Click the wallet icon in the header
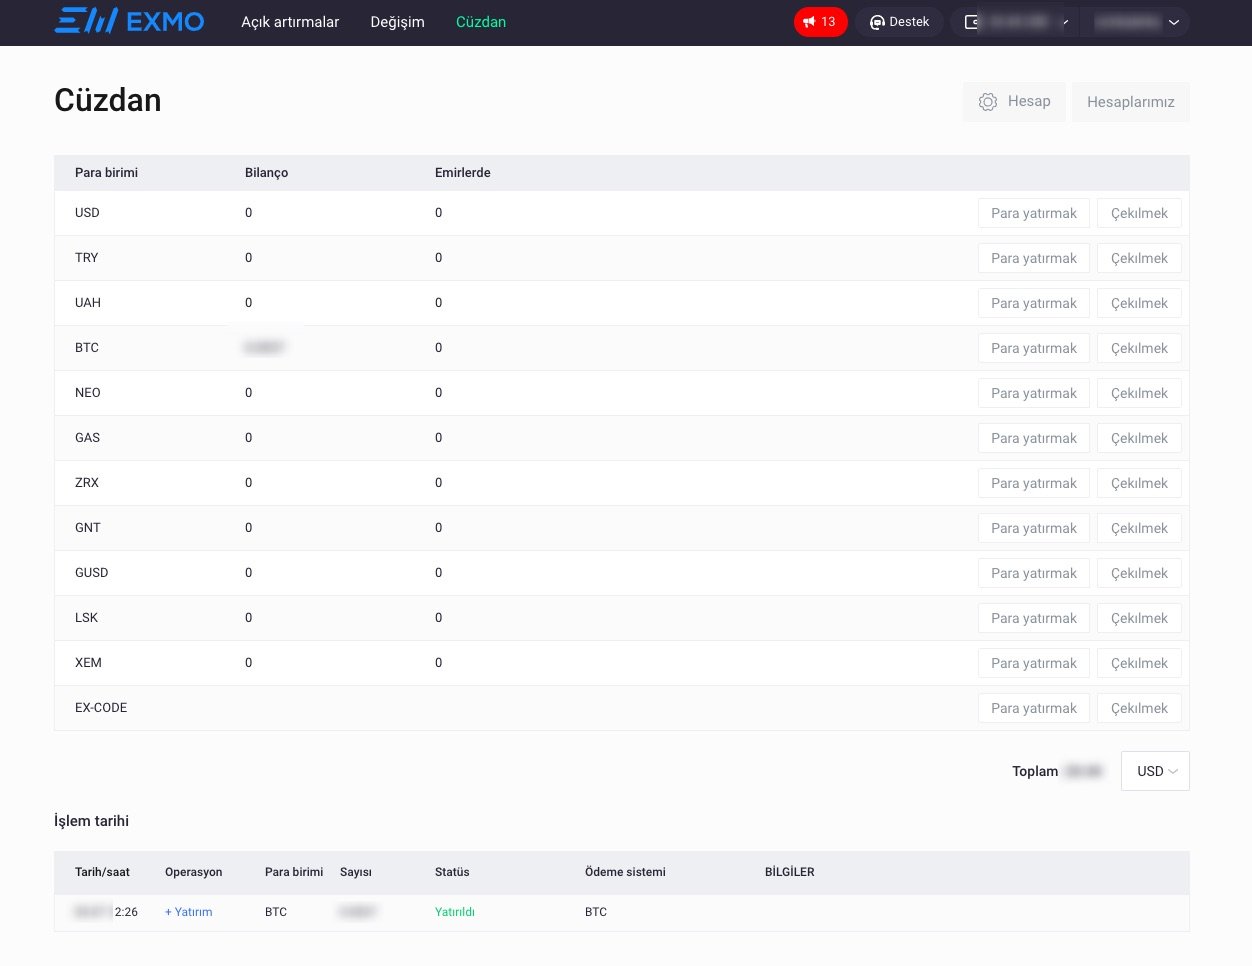 971,22
